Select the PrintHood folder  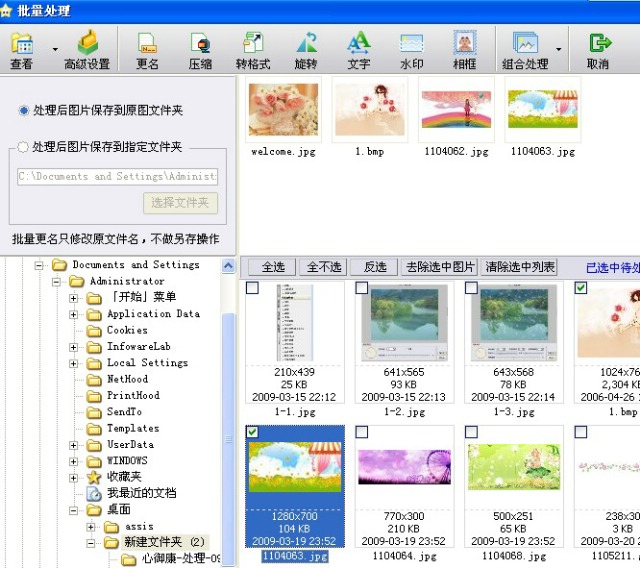click(x=133, y=395)
